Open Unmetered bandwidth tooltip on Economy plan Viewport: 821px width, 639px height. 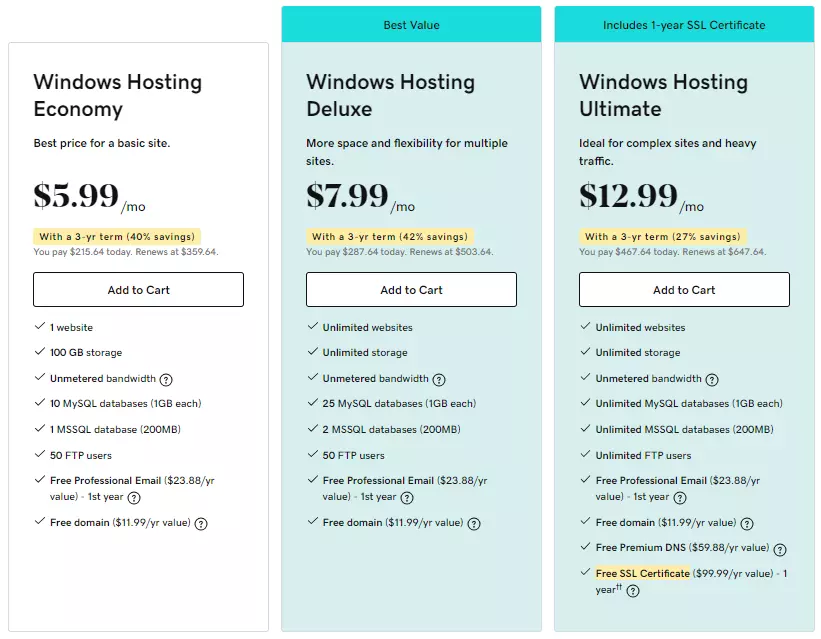(x=166, y=380)
